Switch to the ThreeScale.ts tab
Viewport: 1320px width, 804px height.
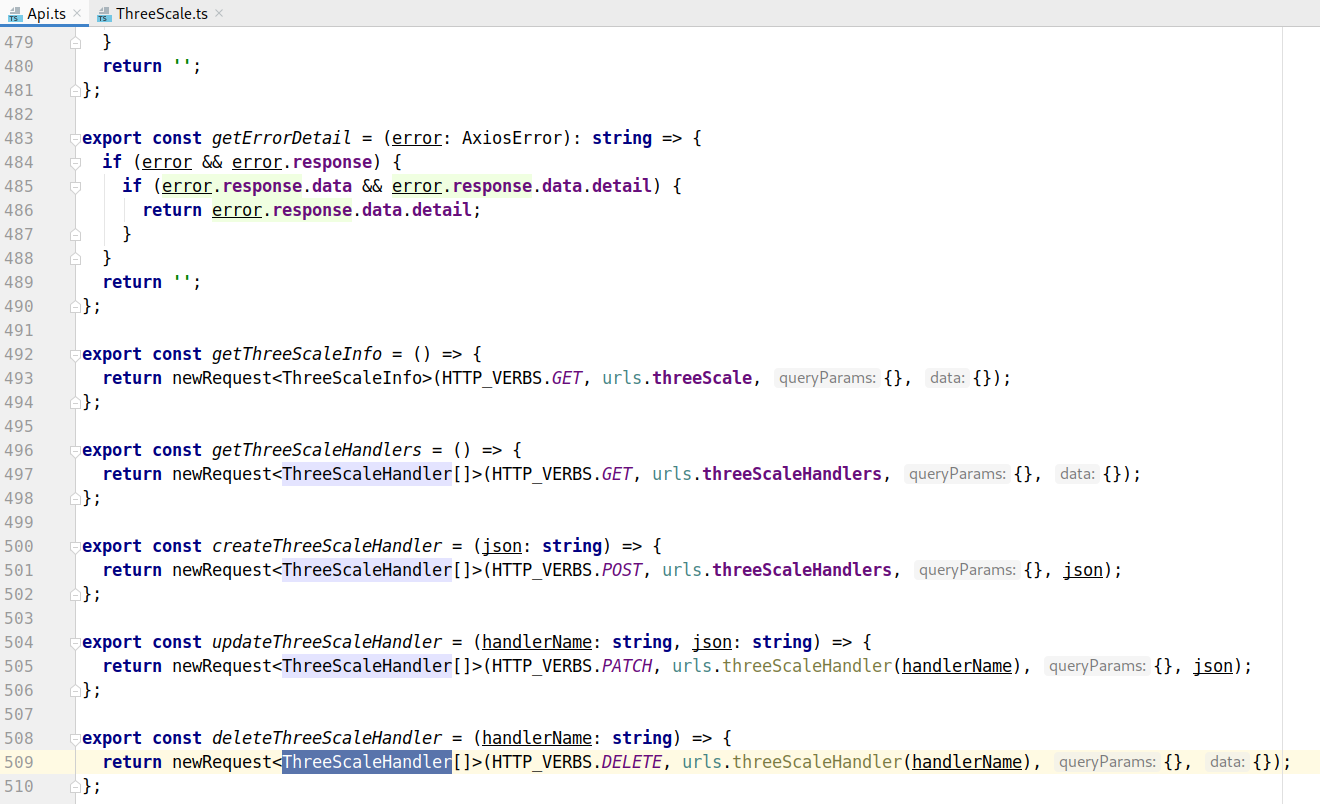[161, 13]
